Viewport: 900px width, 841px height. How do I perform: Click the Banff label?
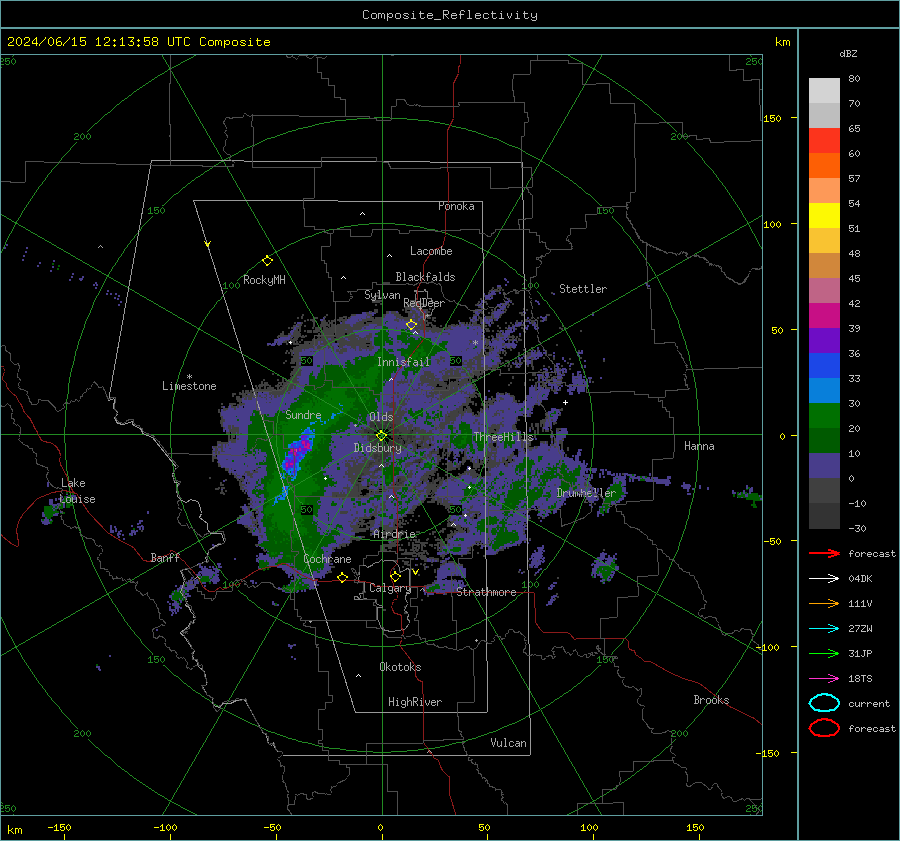[x=165, y=558]
